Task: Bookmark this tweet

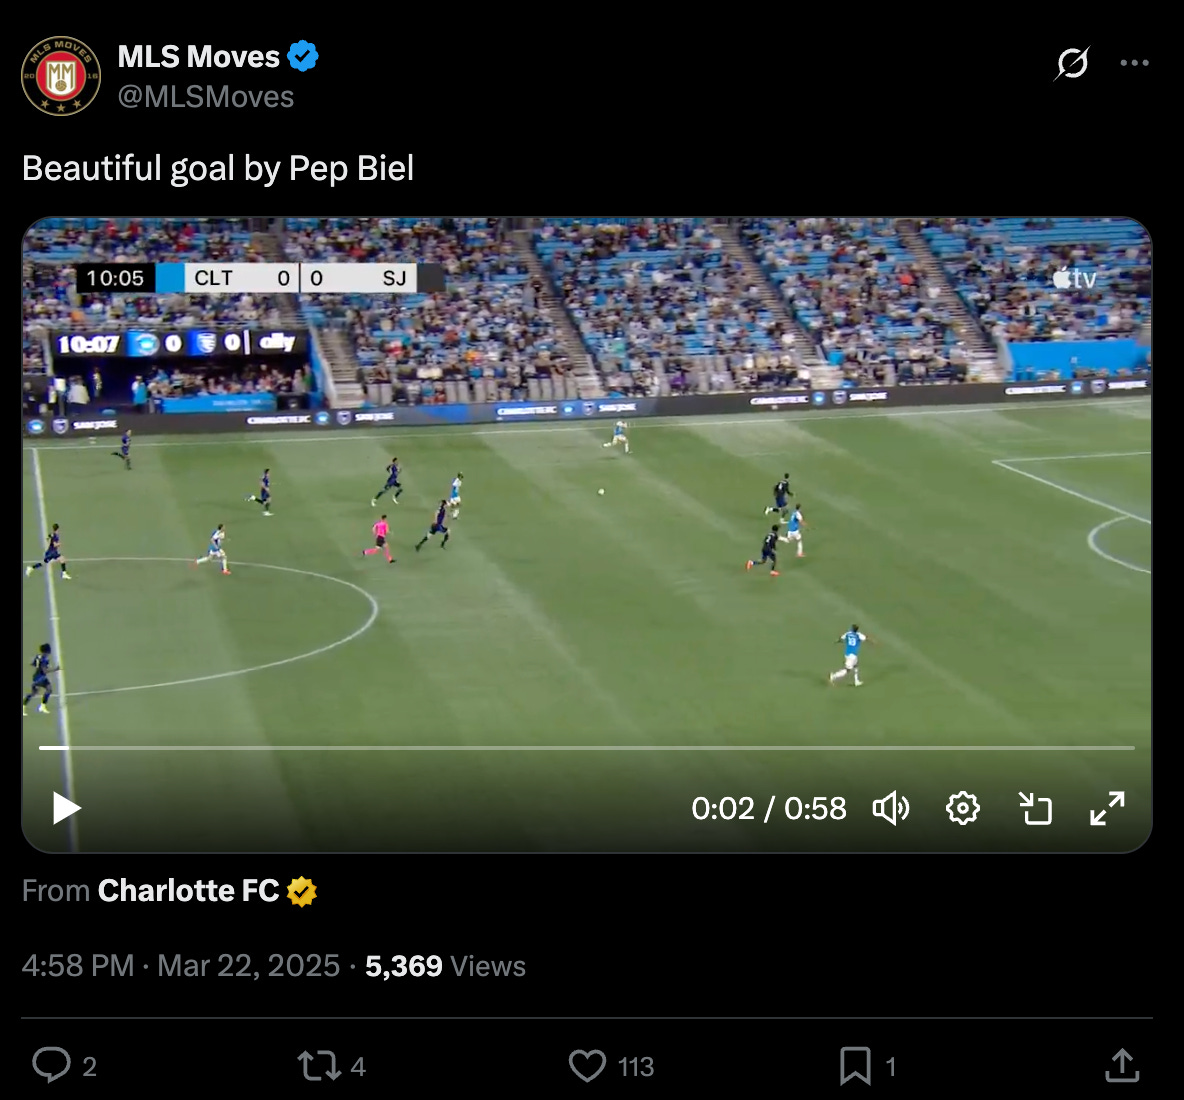Action: pos(856,1066)
